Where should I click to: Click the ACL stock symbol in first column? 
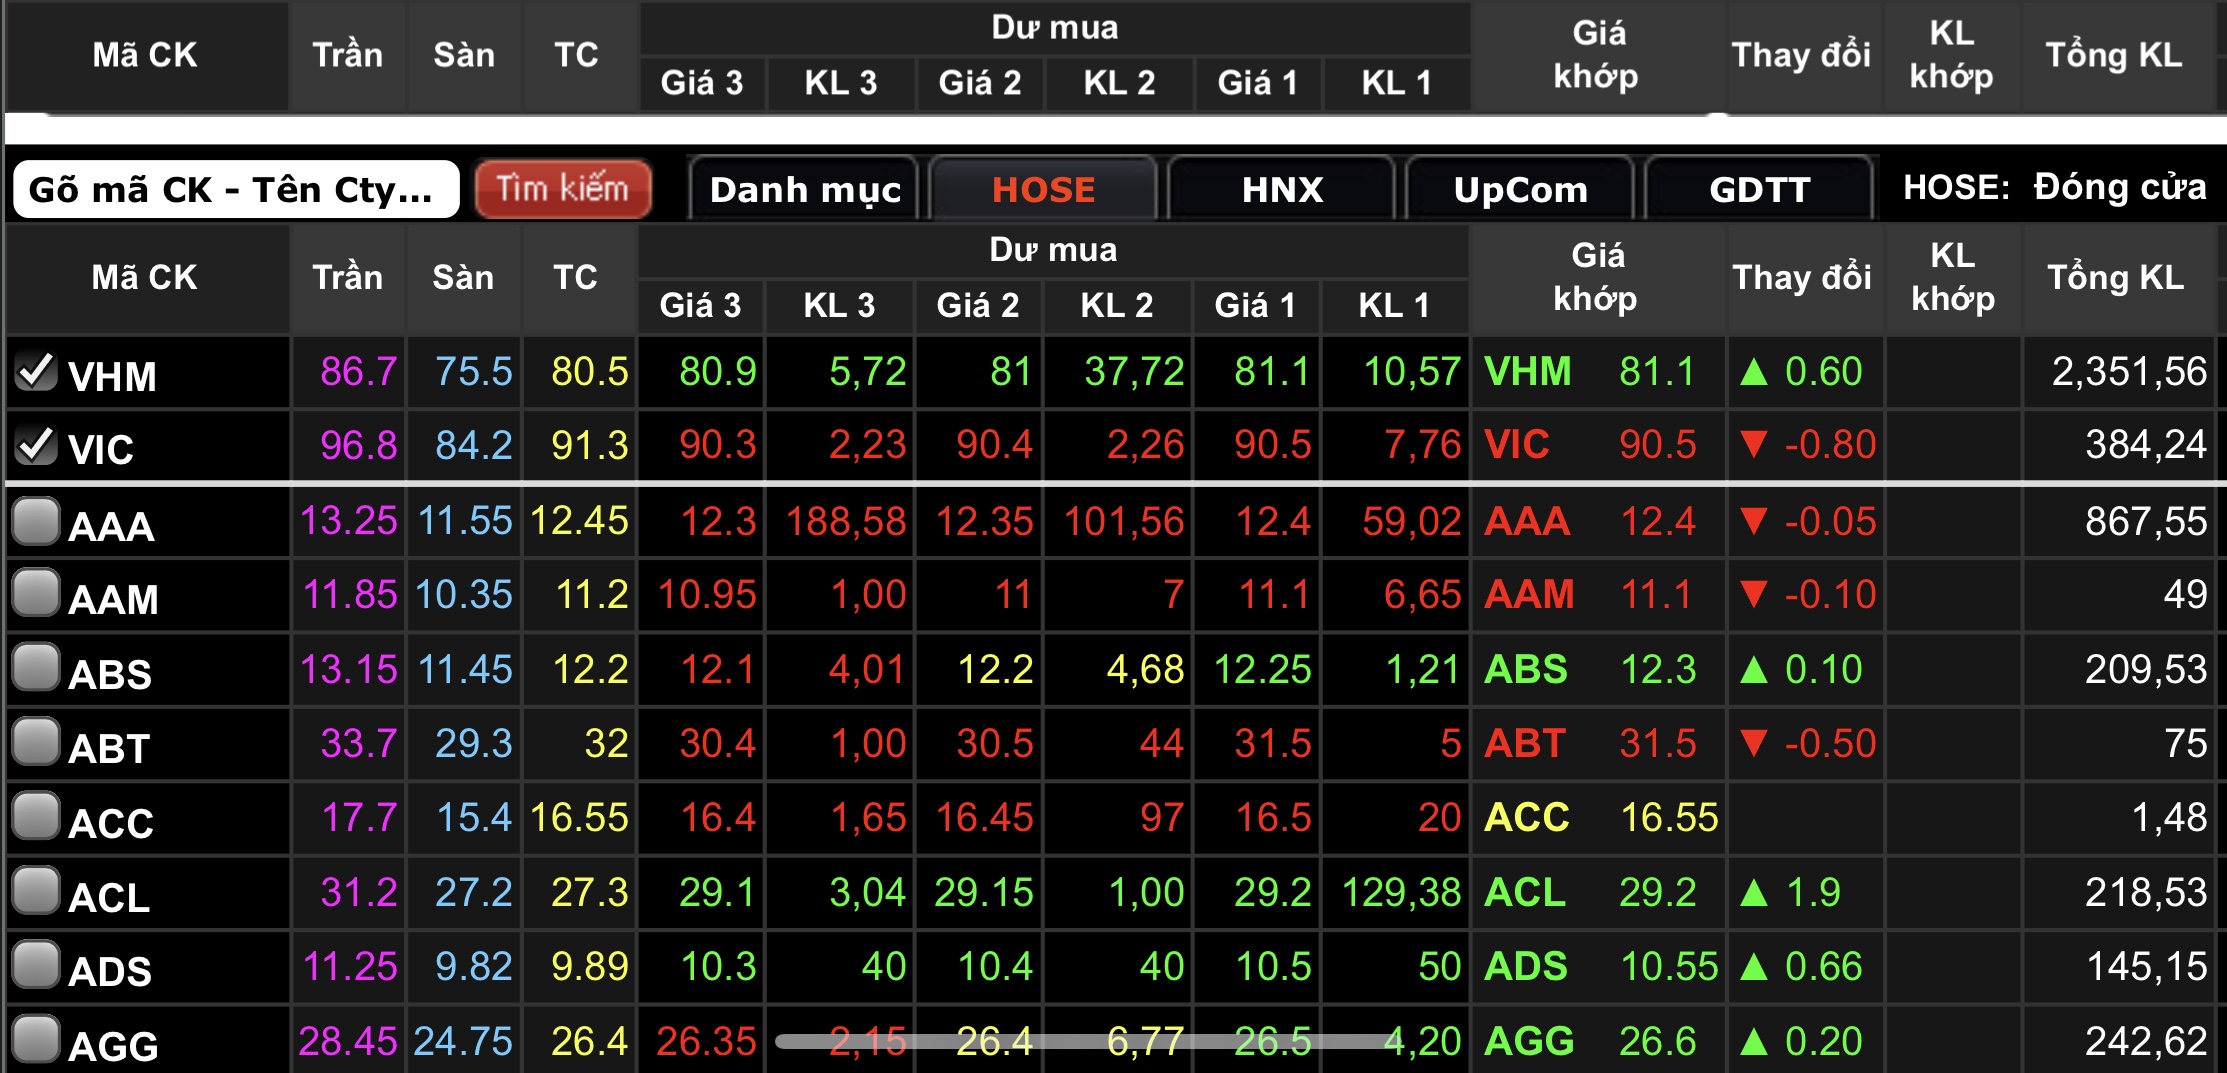tap(109, 898)
